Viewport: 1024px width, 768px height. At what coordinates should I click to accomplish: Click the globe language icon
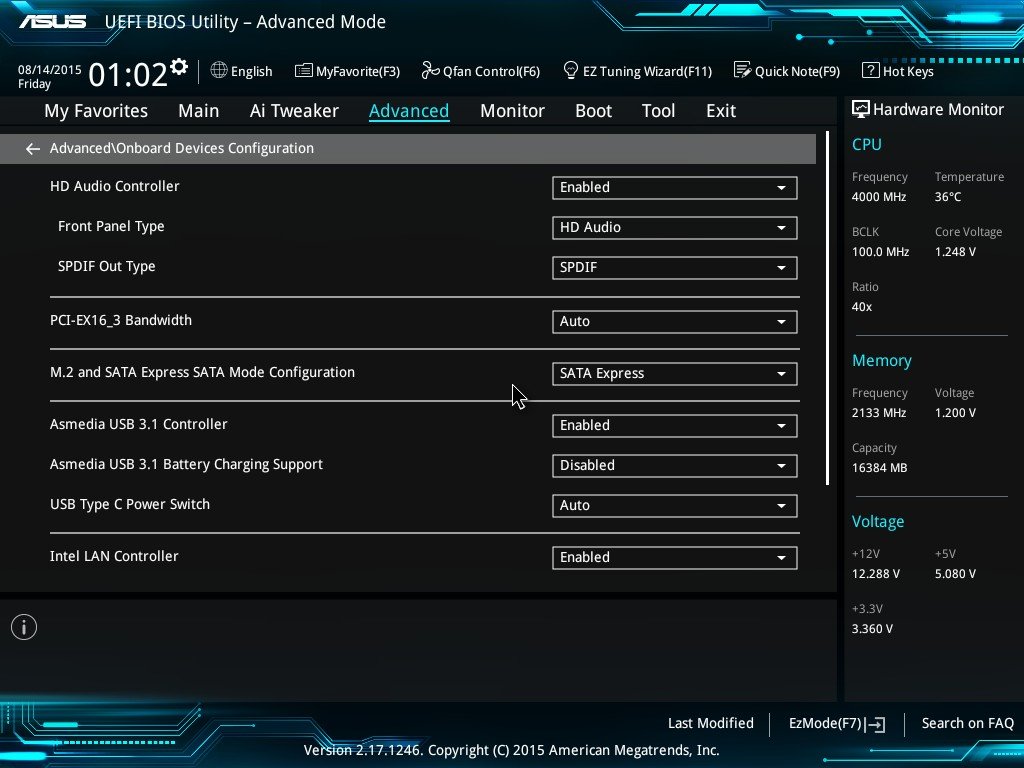[219, 71]
